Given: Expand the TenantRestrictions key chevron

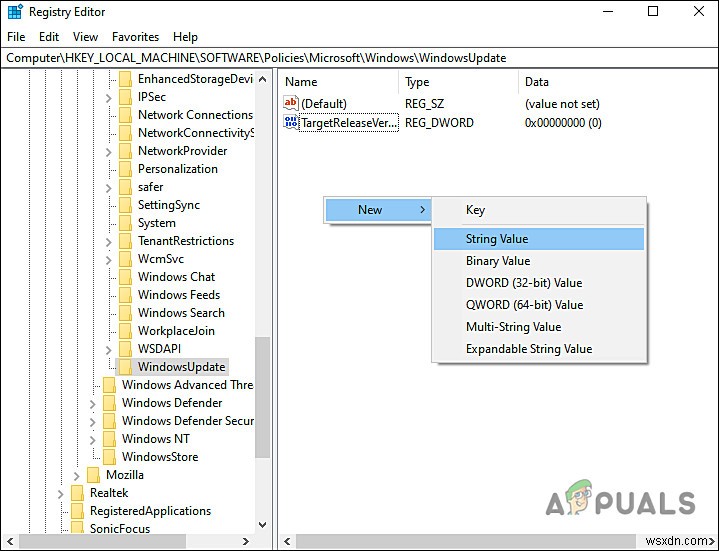Looking at the screenshot, I should tap(109, 242).
